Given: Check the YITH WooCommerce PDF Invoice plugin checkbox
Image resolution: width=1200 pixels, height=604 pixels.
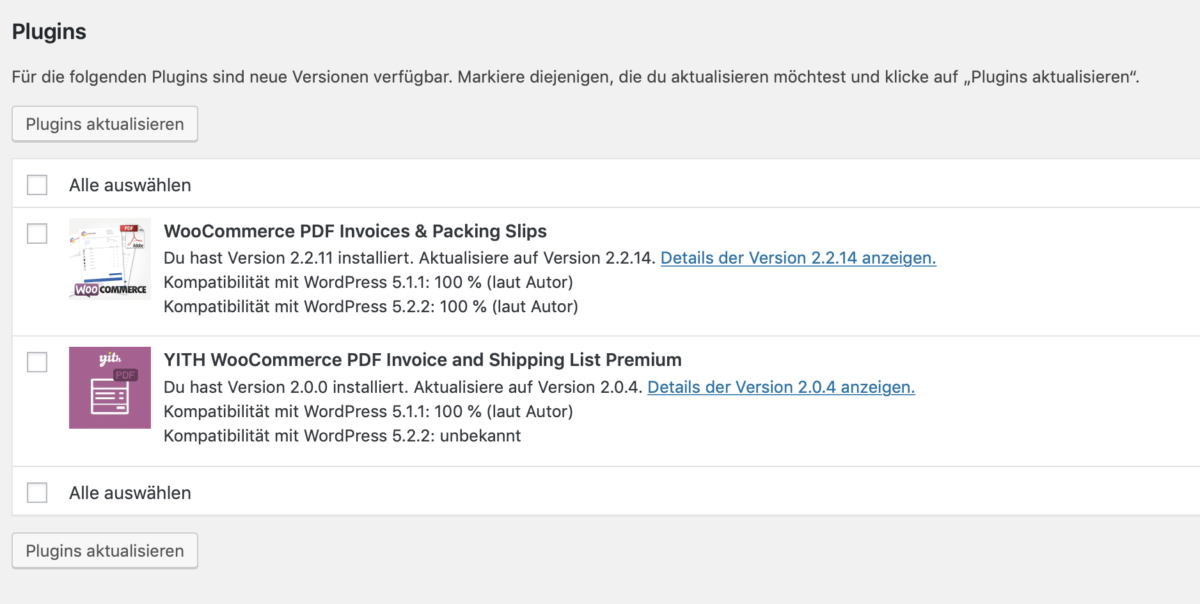Looking at the screenshot, I should coord(37,362).
